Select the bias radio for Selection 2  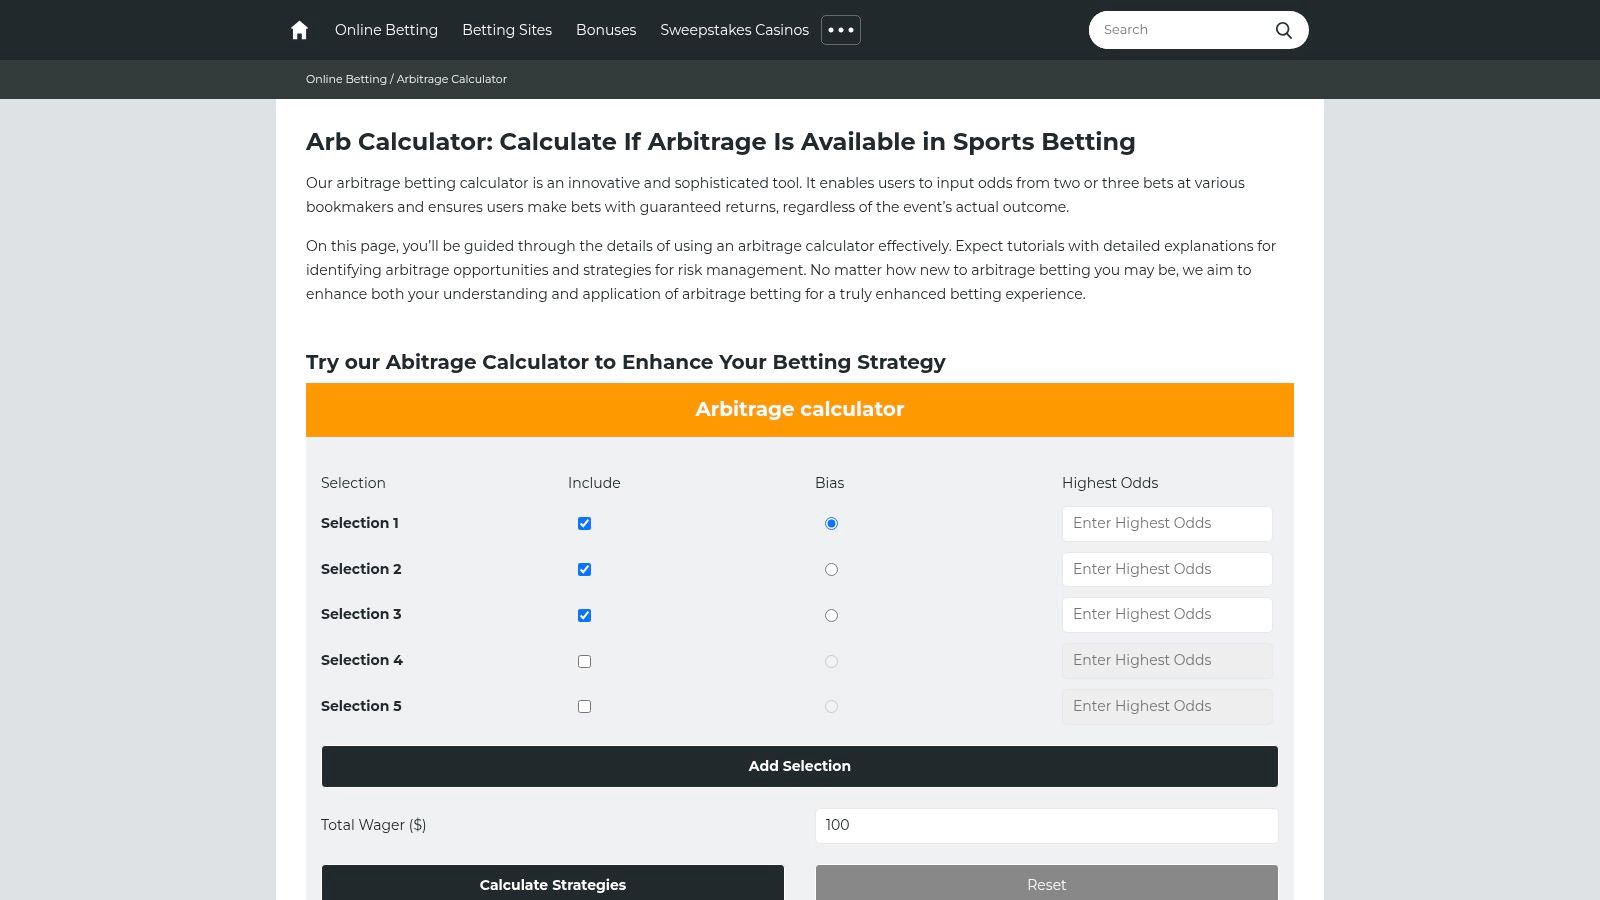[831, 570]
